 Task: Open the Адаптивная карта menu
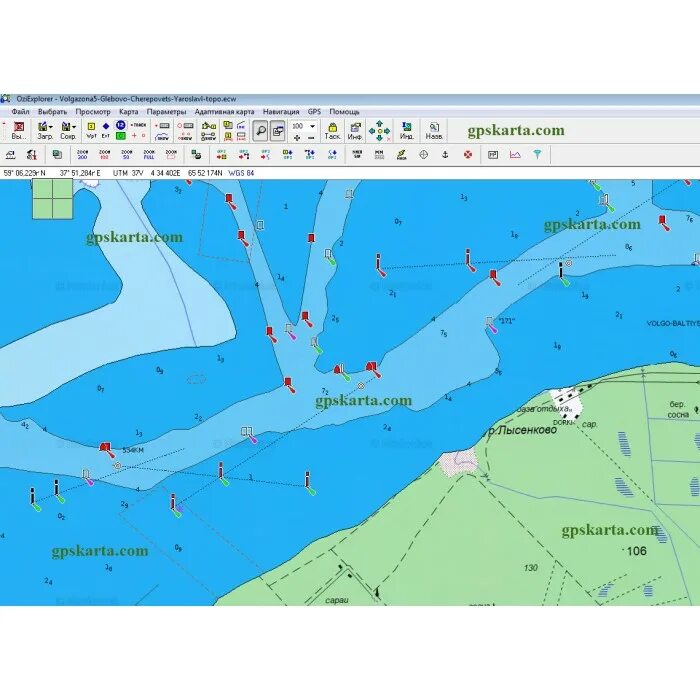[224, 112]
